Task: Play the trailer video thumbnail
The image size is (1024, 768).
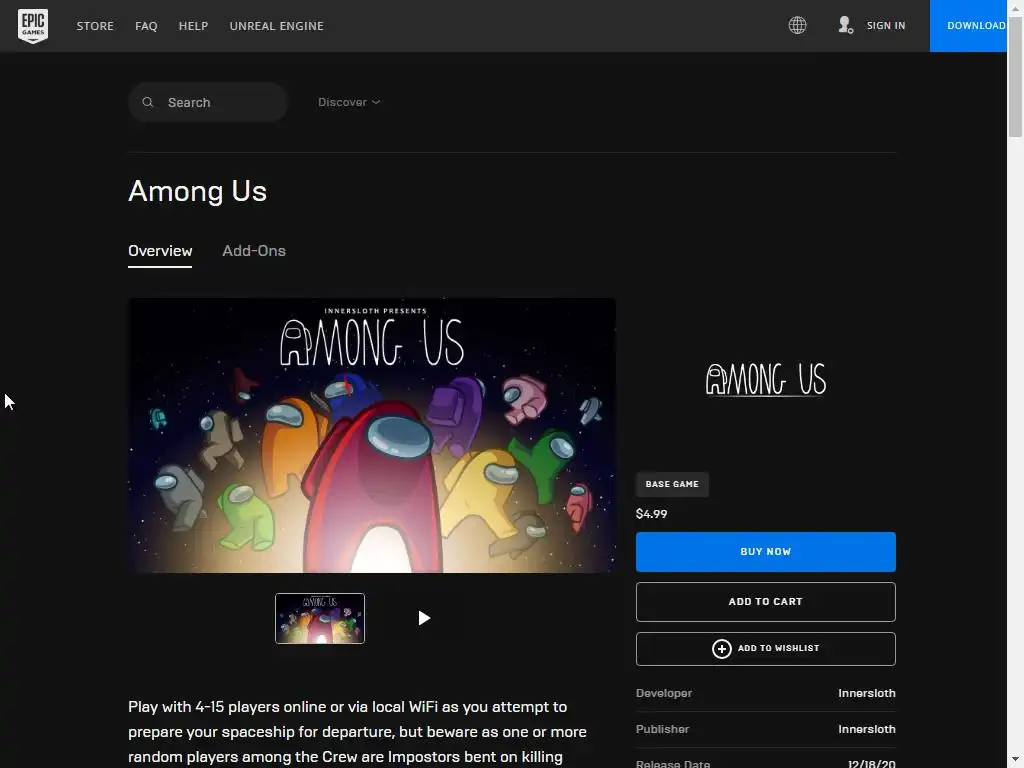Action: (x=424, y=618)
